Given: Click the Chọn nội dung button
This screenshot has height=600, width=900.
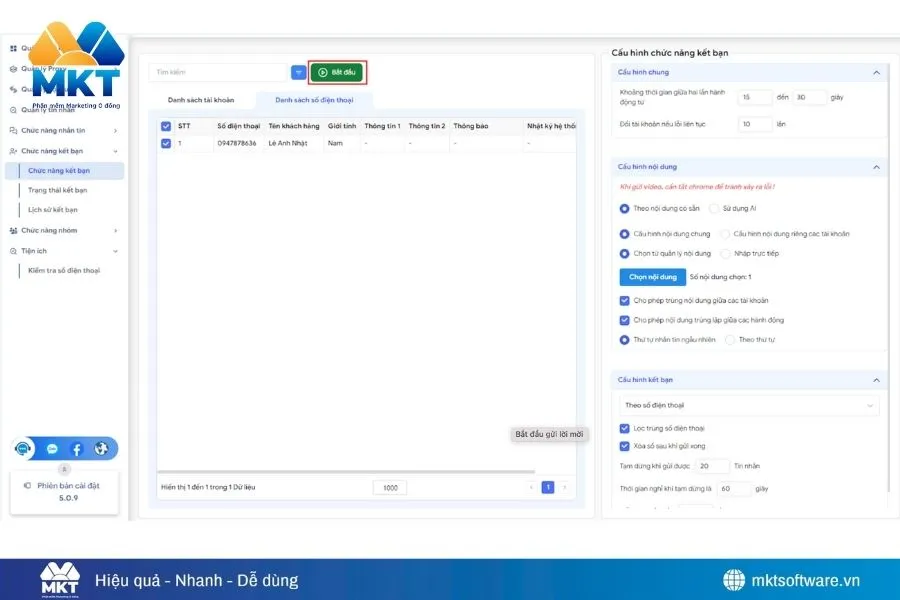Looking at the screenshot, I should click(651, 277).
